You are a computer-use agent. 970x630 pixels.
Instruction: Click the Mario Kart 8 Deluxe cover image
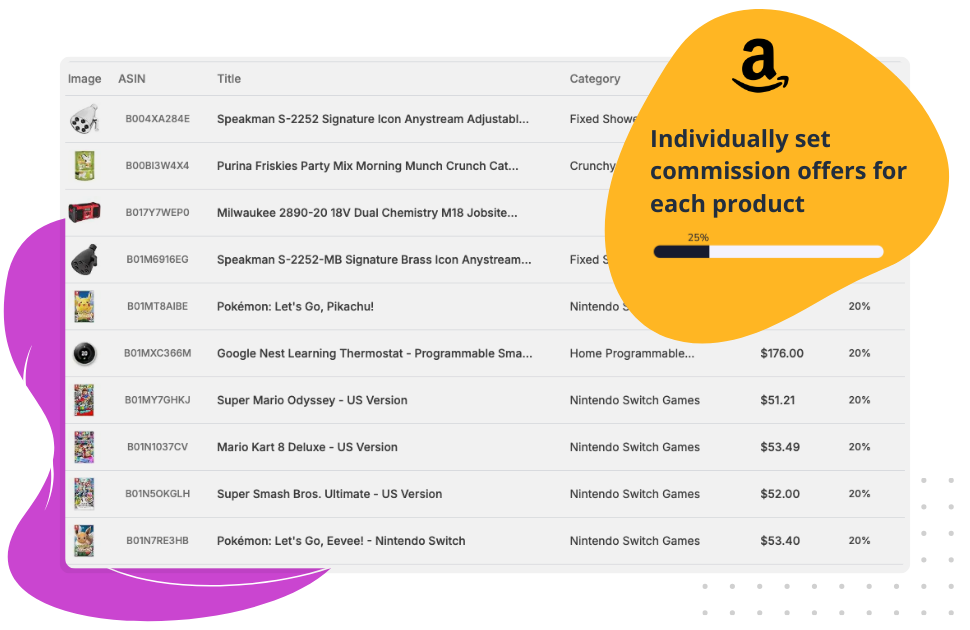pos(84,447)
